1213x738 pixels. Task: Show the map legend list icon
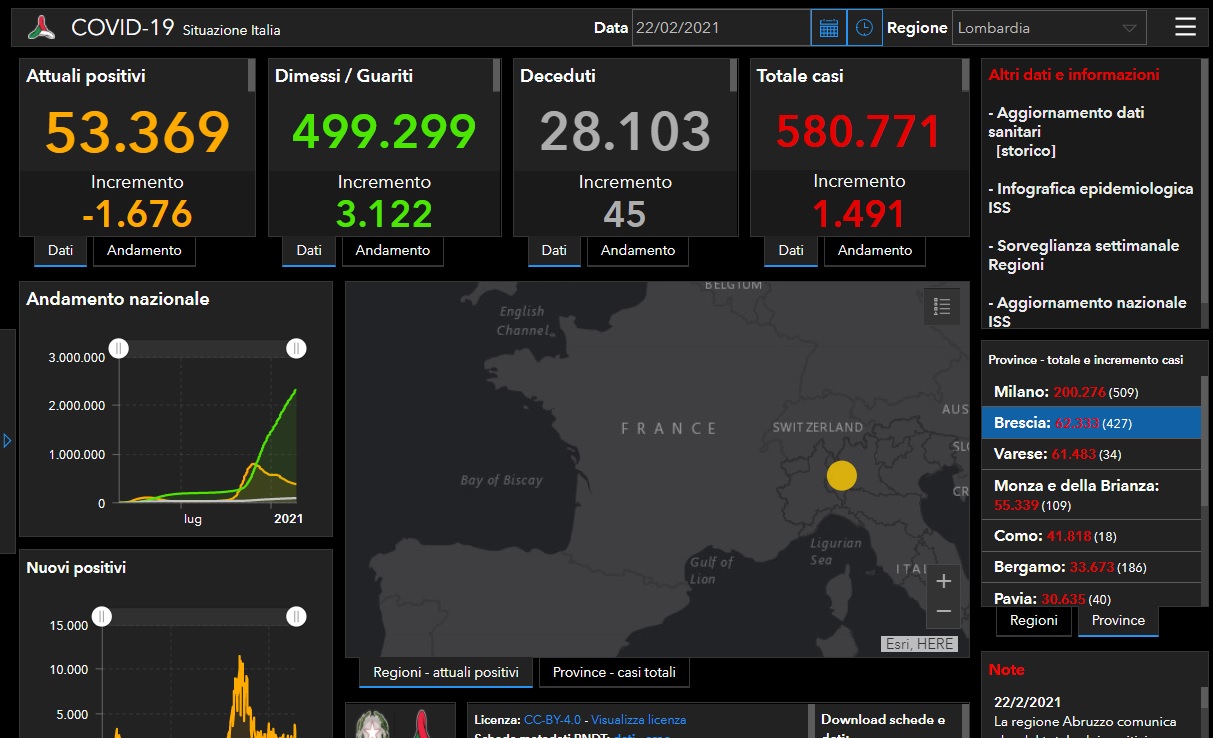coord(941,307)
